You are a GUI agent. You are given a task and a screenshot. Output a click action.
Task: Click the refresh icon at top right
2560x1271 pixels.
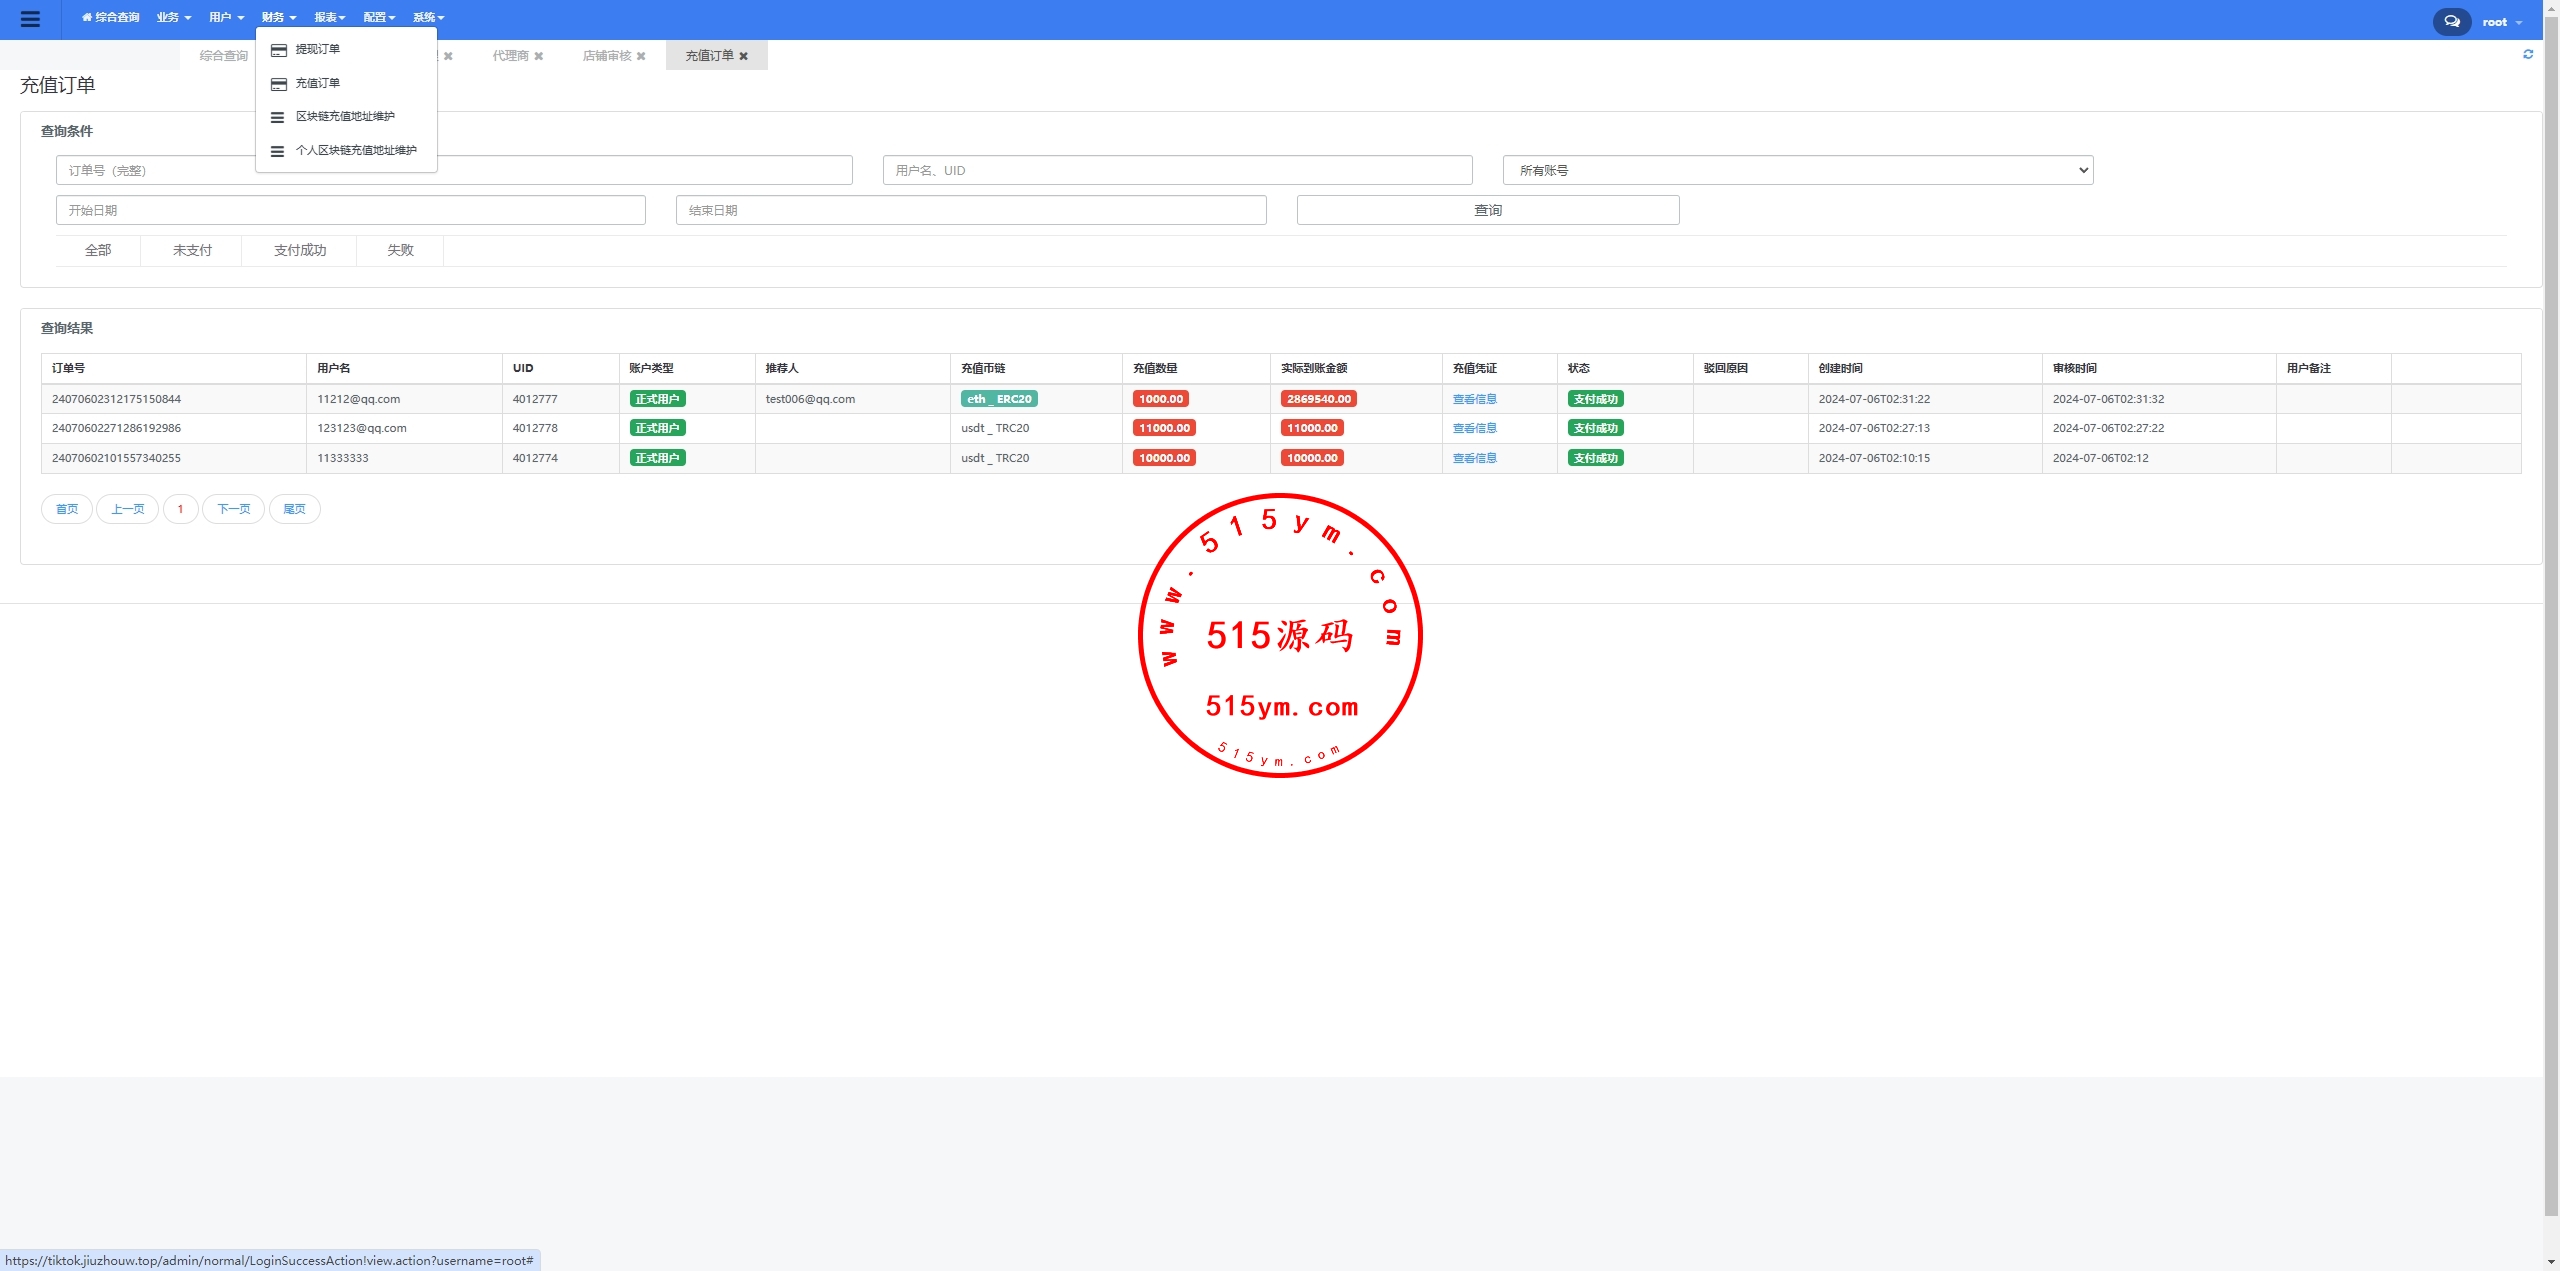(x=2528, y=55)
